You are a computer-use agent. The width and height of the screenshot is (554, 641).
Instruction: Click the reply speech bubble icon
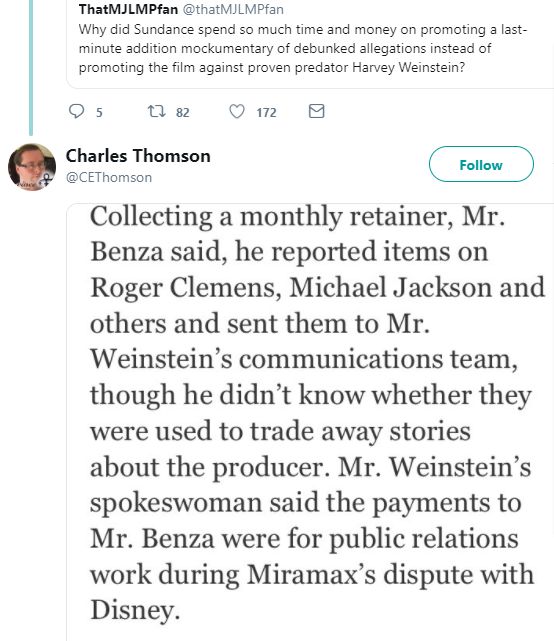pos(76,111)
